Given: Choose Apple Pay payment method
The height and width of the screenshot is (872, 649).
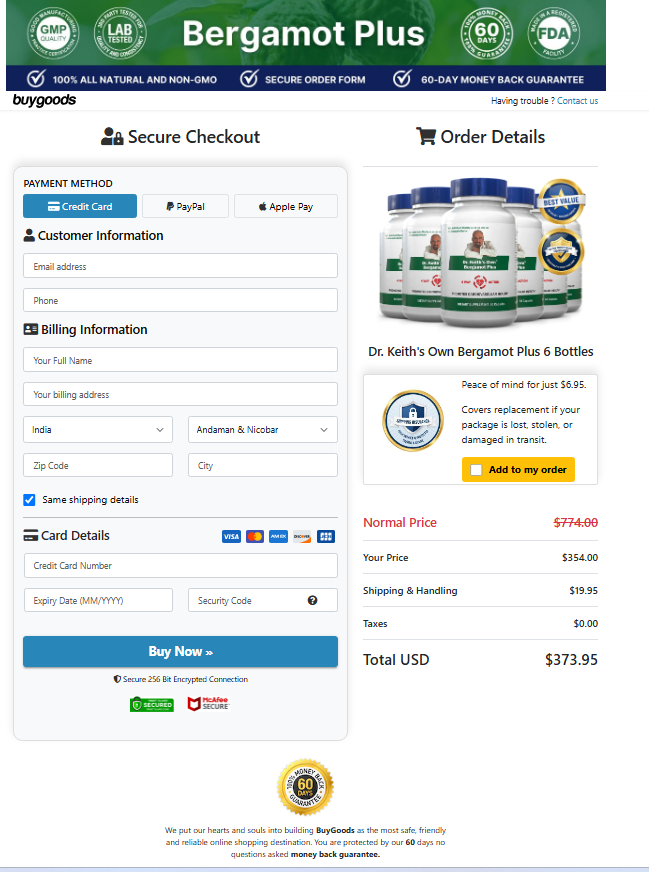Looking at the screenshot, I should (x=286, y=207).
